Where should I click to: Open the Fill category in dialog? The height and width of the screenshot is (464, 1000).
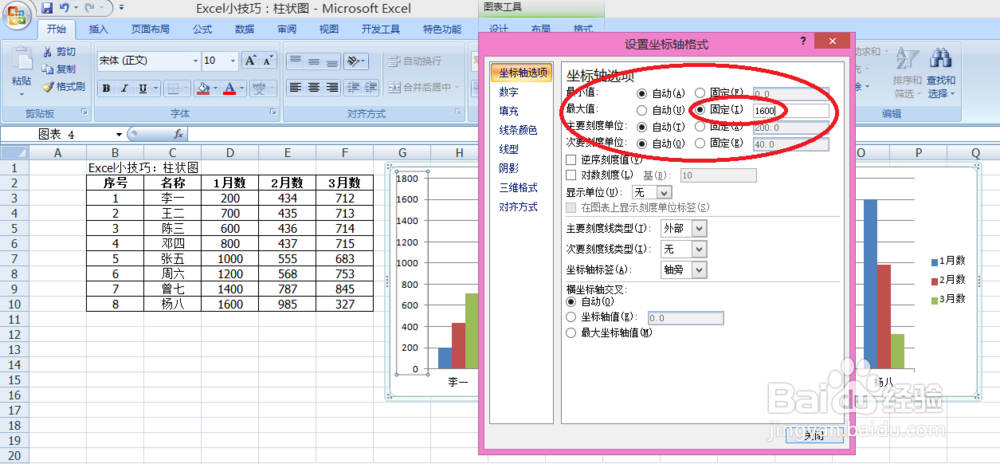(x=509, y=111)
